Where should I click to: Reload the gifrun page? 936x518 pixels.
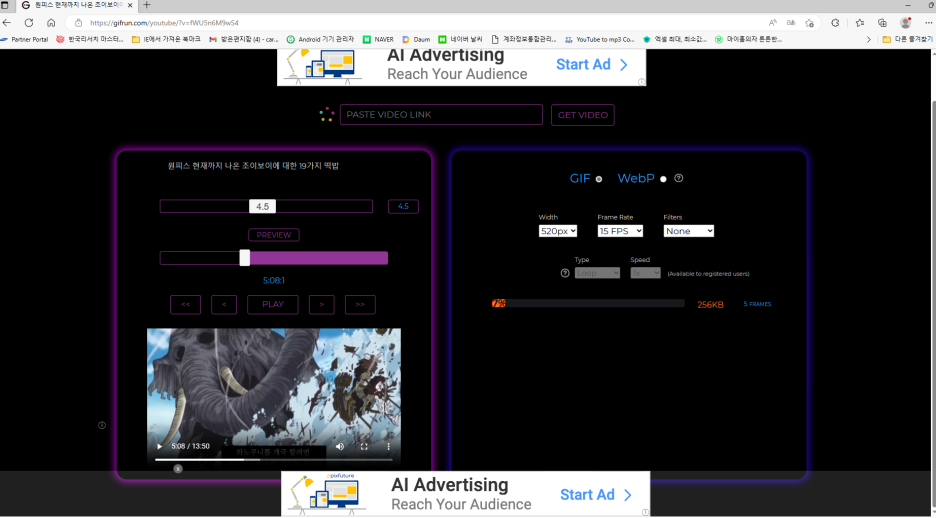pyautogui.click(x=29, y=23)
